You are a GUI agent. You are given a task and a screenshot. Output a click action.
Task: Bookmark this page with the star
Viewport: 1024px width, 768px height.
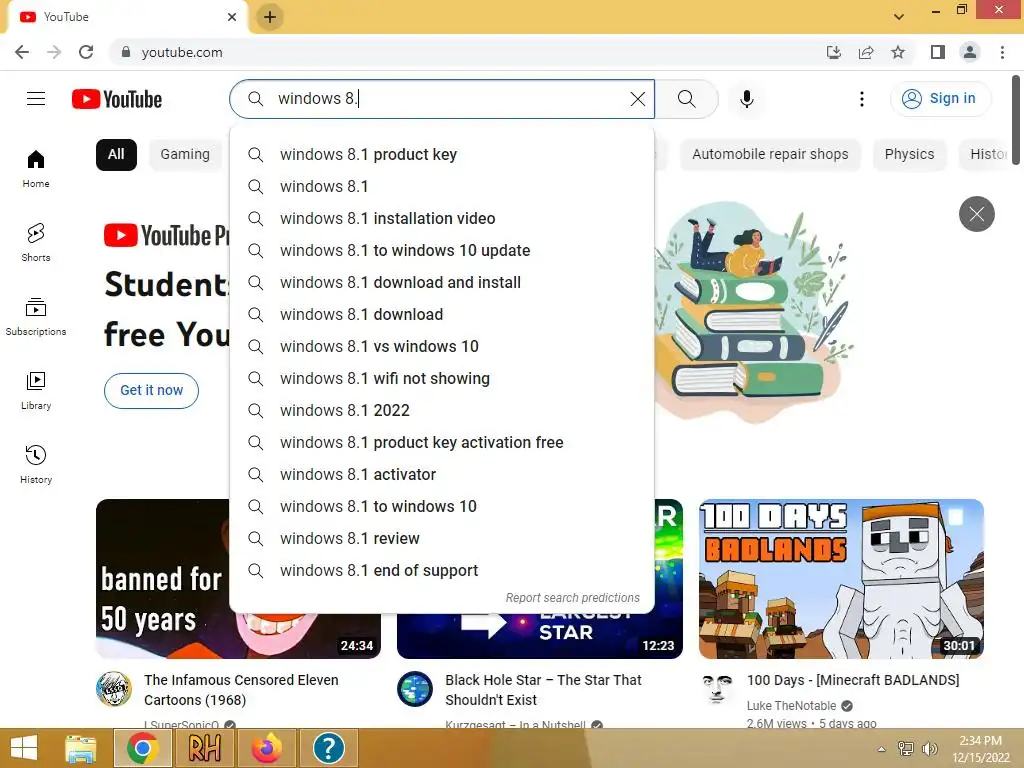tap(898, 52)
